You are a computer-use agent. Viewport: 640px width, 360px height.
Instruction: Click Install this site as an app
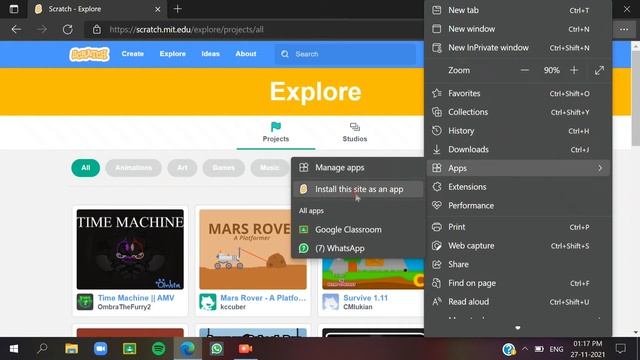pos(358,189)
